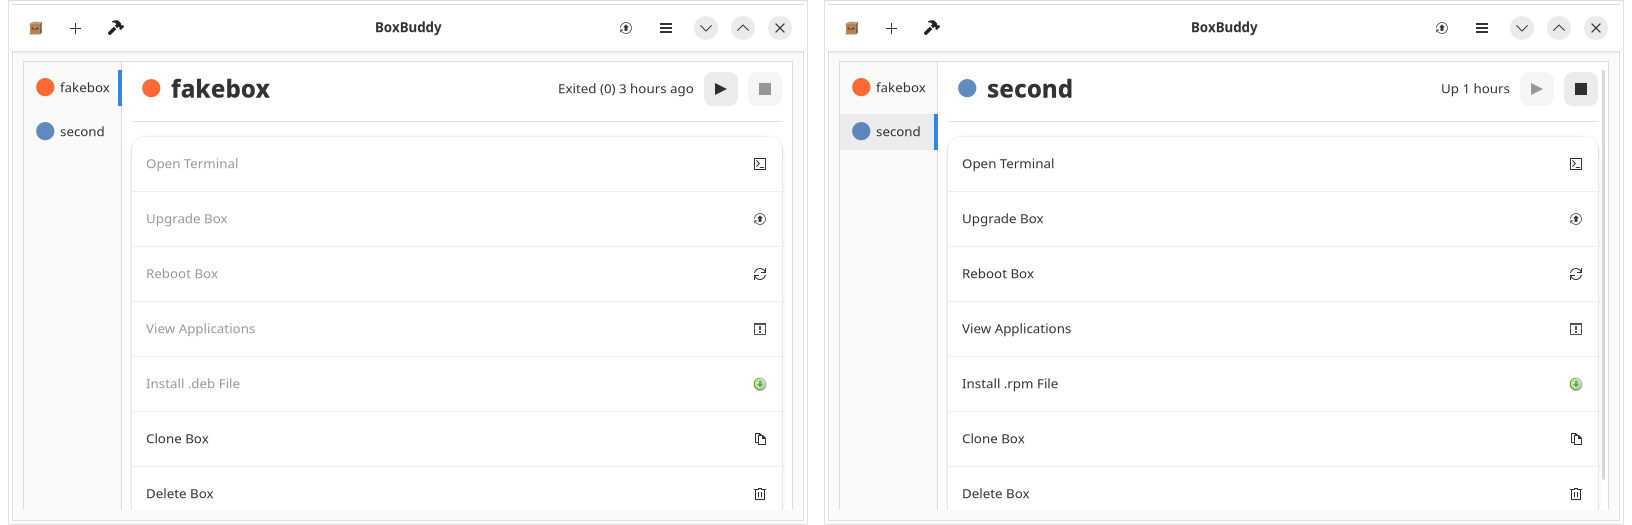The height and width of the screenshot is (525, 1632).
Task: Select fakebox tab in left window sidebar
Action: point(73,88)
